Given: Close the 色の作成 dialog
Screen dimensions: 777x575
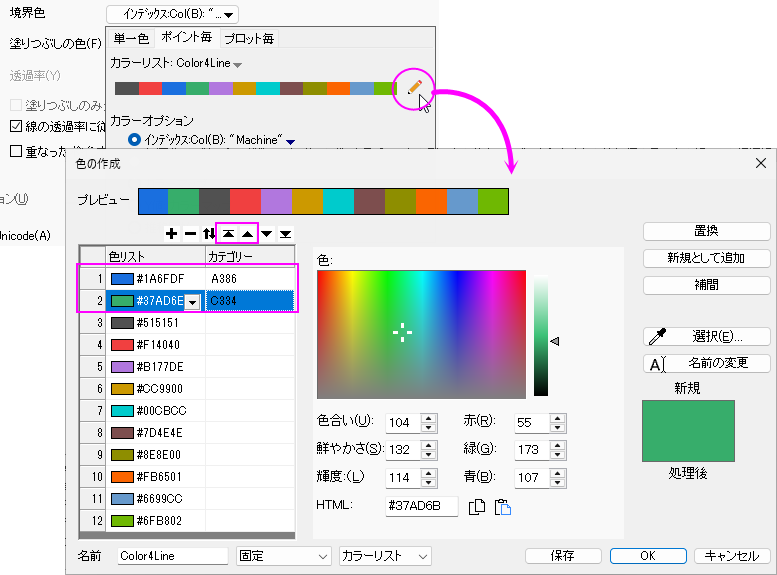Looking at the screenshot, I should pos(761,163).
